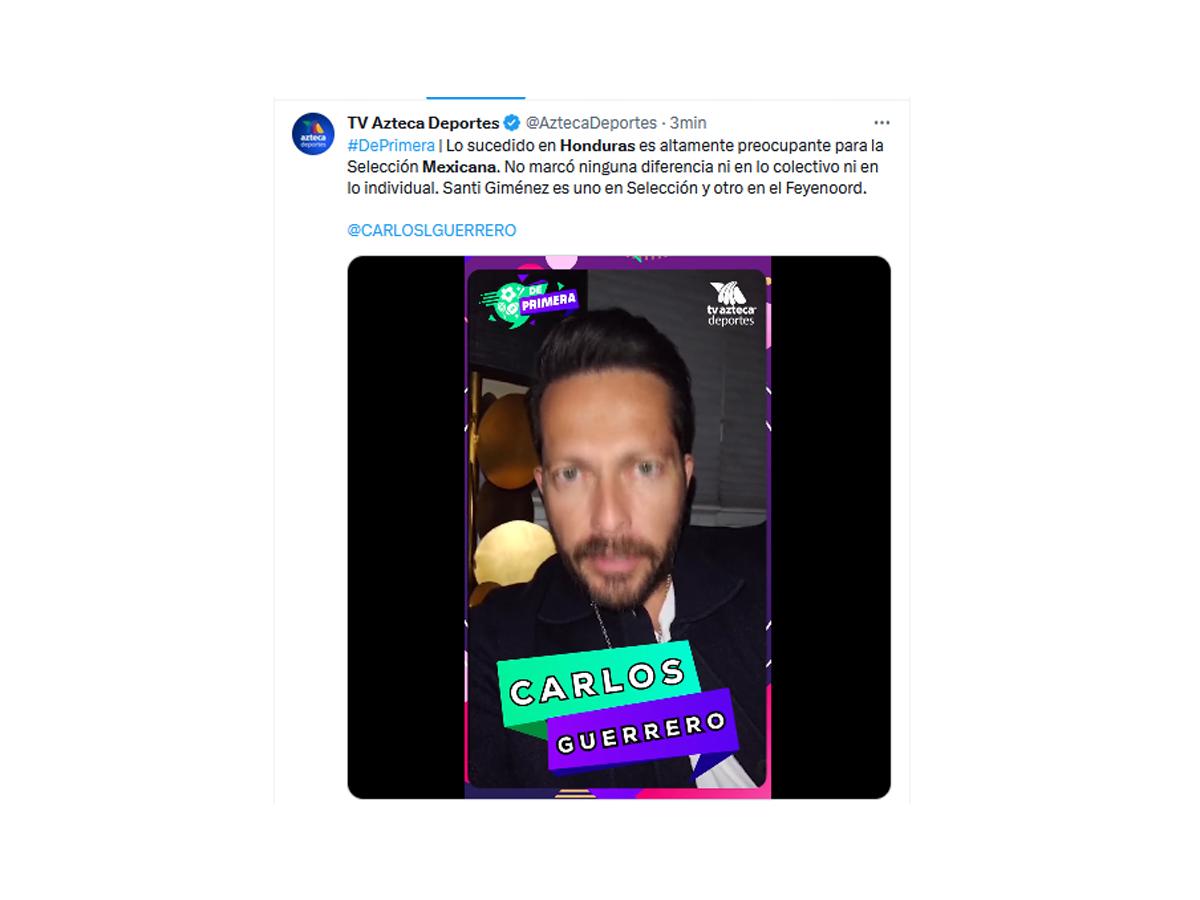The image size is (1200, 900).
Task: Open the @CARLOSLGUERRERO mention link
Action: point(432,230)
